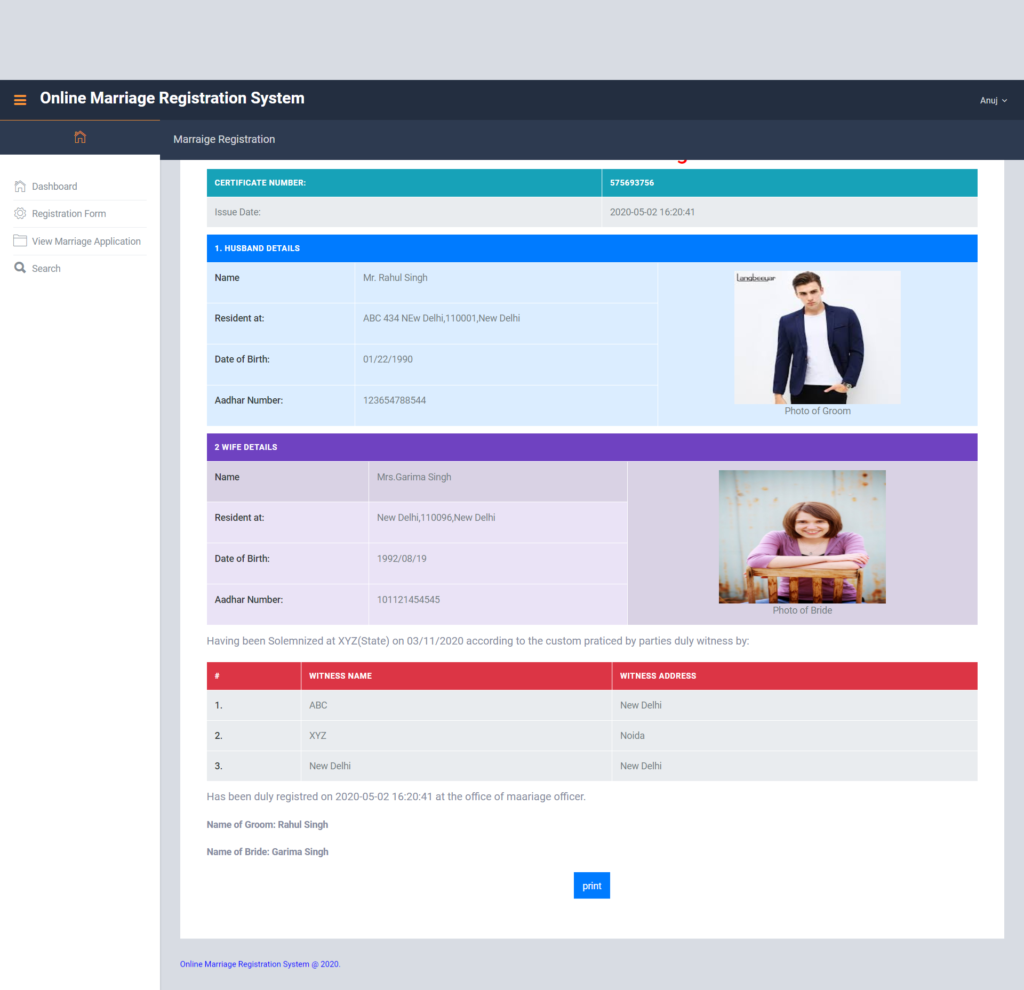Click the Photo of Groom image
Viewport: 1024px width, 990px height.
pyautogui.click(x=817, y=337)
